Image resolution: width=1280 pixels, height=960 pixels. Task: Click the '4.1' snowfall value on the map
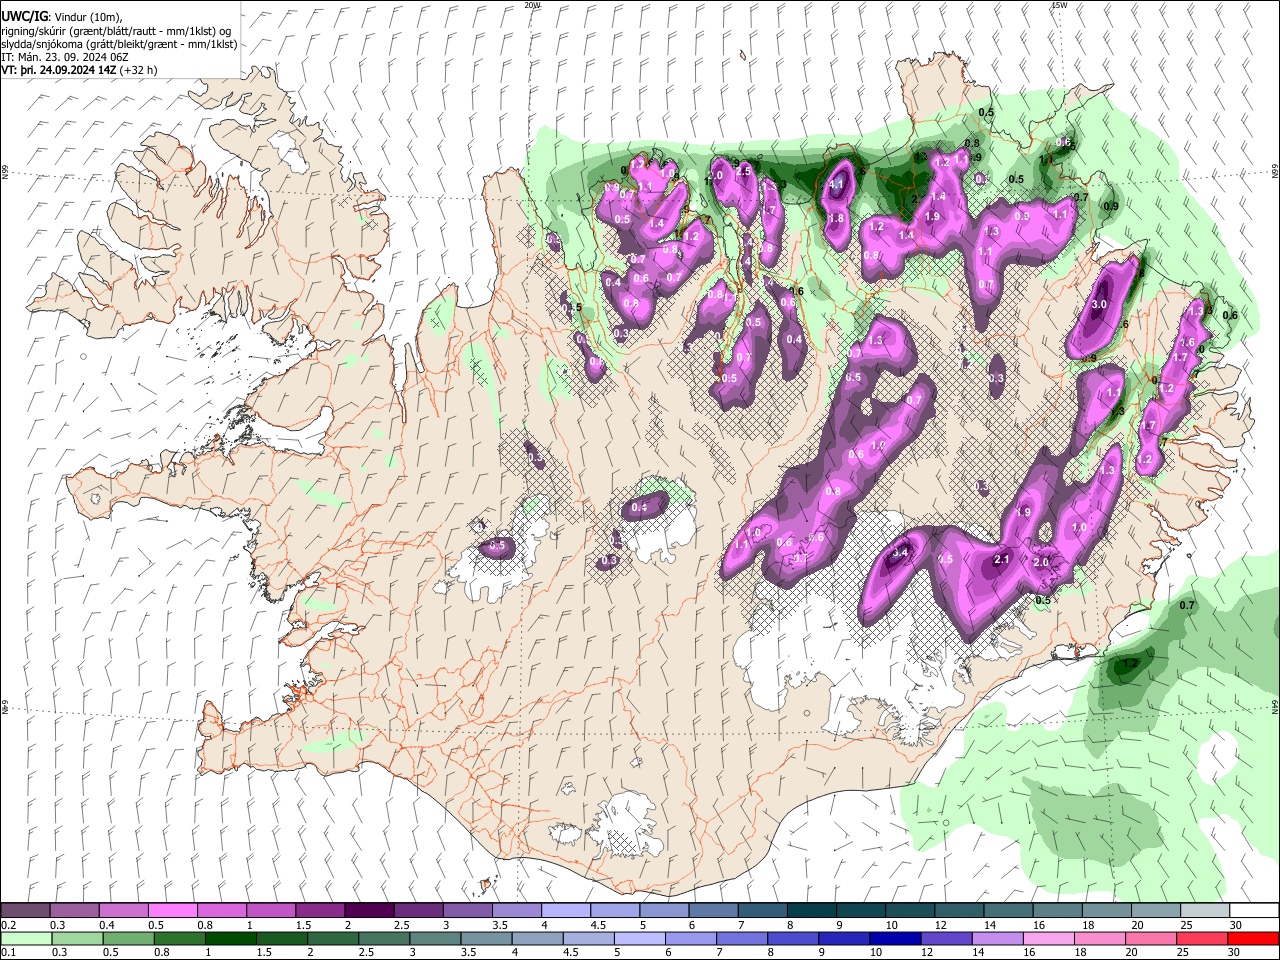point(836,185)
